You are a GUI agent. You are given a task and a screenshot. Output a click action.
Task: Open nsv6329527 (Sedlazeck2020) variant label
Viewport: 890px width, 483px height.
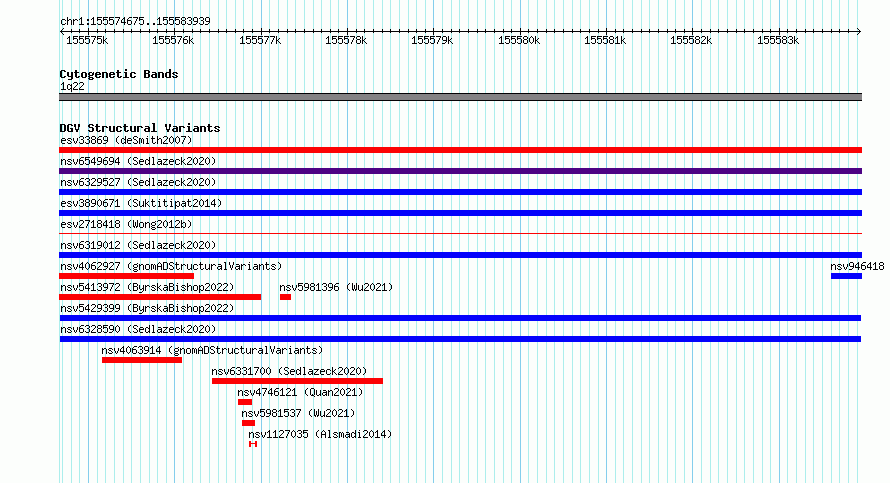(x=138, y=182)
